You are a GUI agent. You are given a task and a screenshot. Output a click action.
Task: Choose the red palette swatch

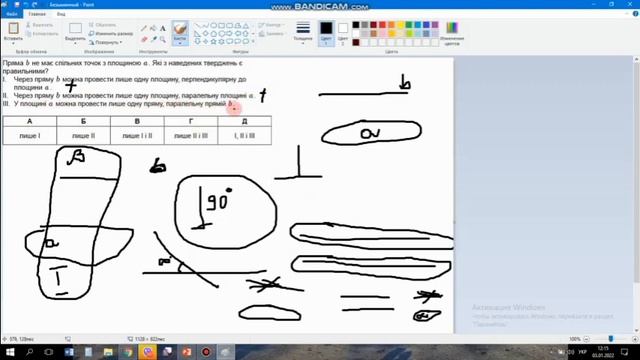click(382, 25)
